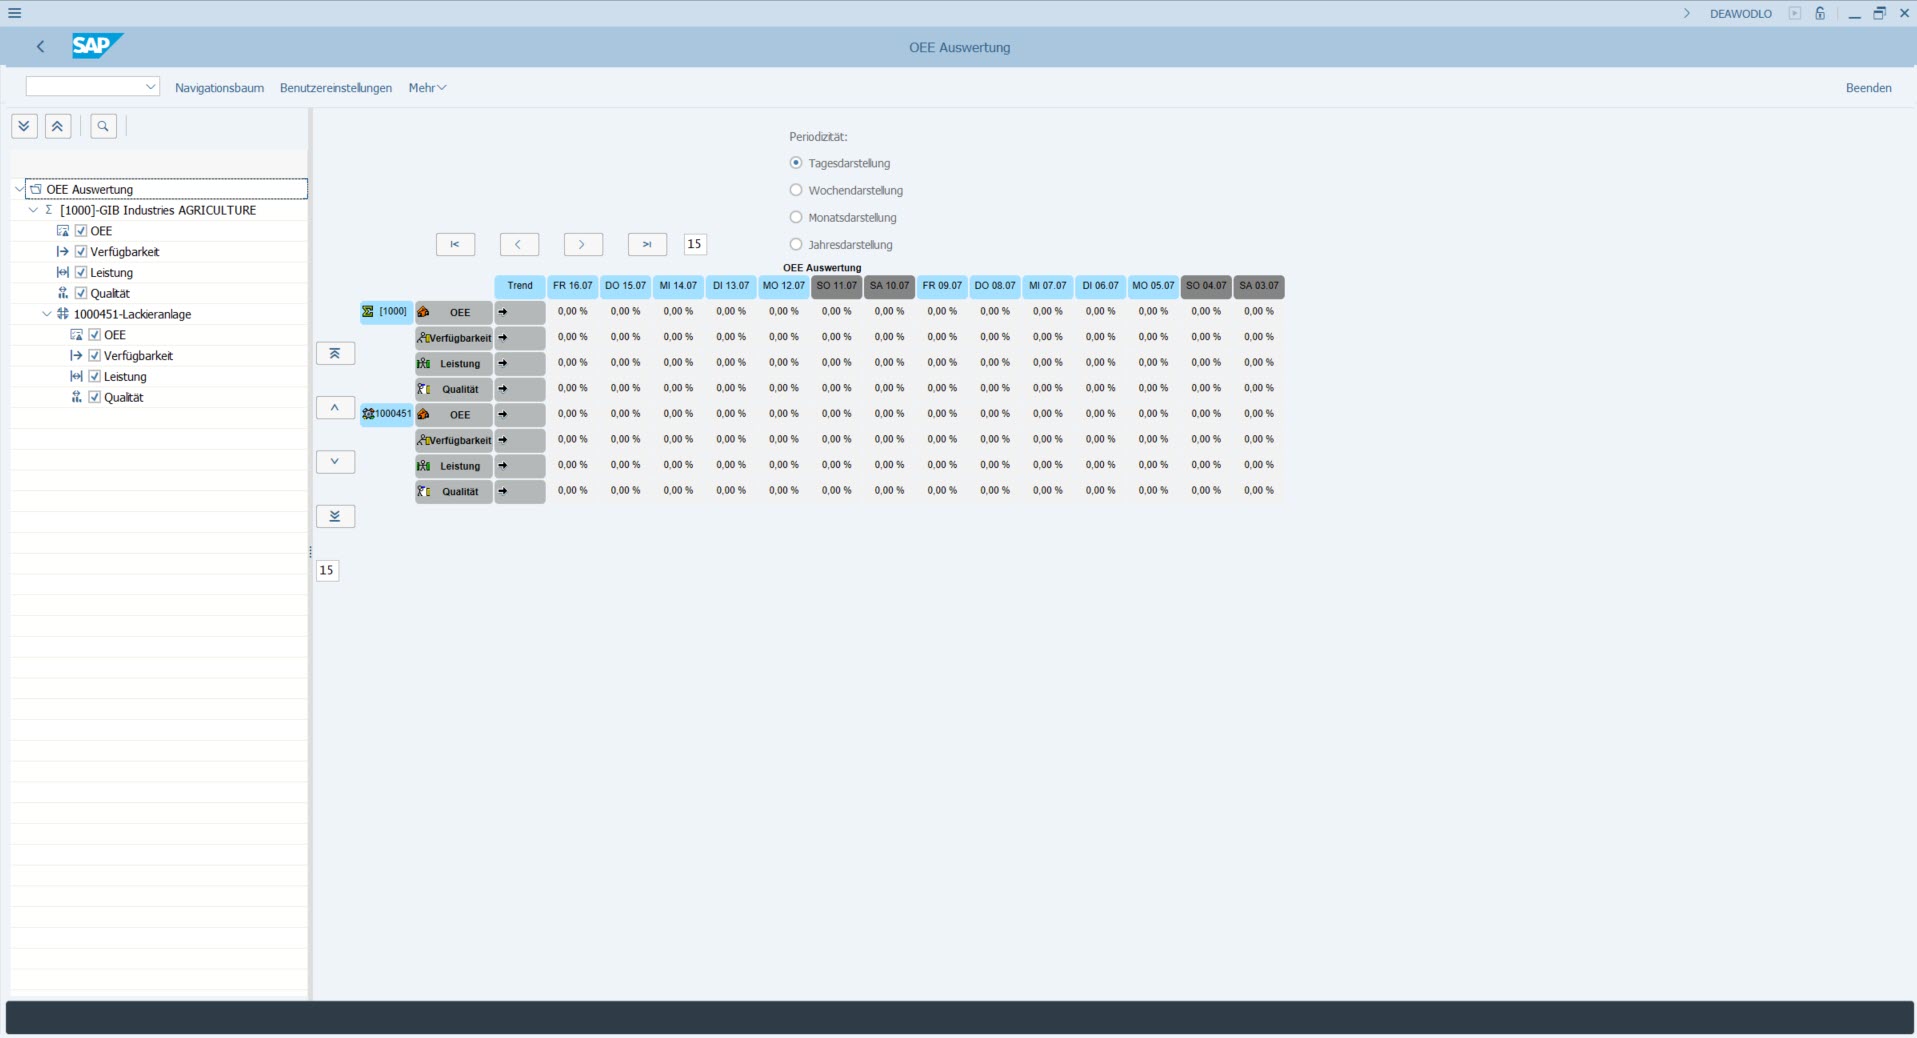
Task: Open Benutzereinstellungen menu item
Action: [x=336, y=88]
